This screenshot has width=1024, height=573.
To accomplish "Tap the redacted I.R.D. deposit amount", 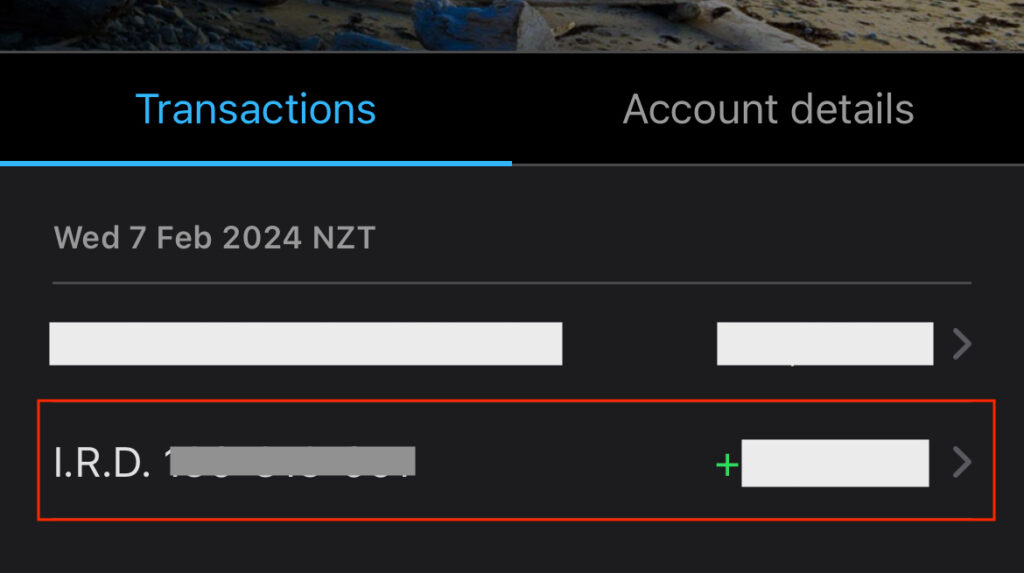I will tap(834, 463).
